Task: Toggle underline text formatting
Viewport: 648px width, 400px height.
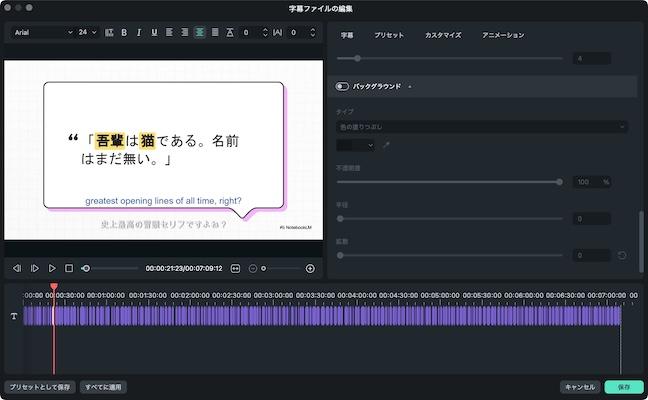Action: pyautogui.click(x=154, y=32)
